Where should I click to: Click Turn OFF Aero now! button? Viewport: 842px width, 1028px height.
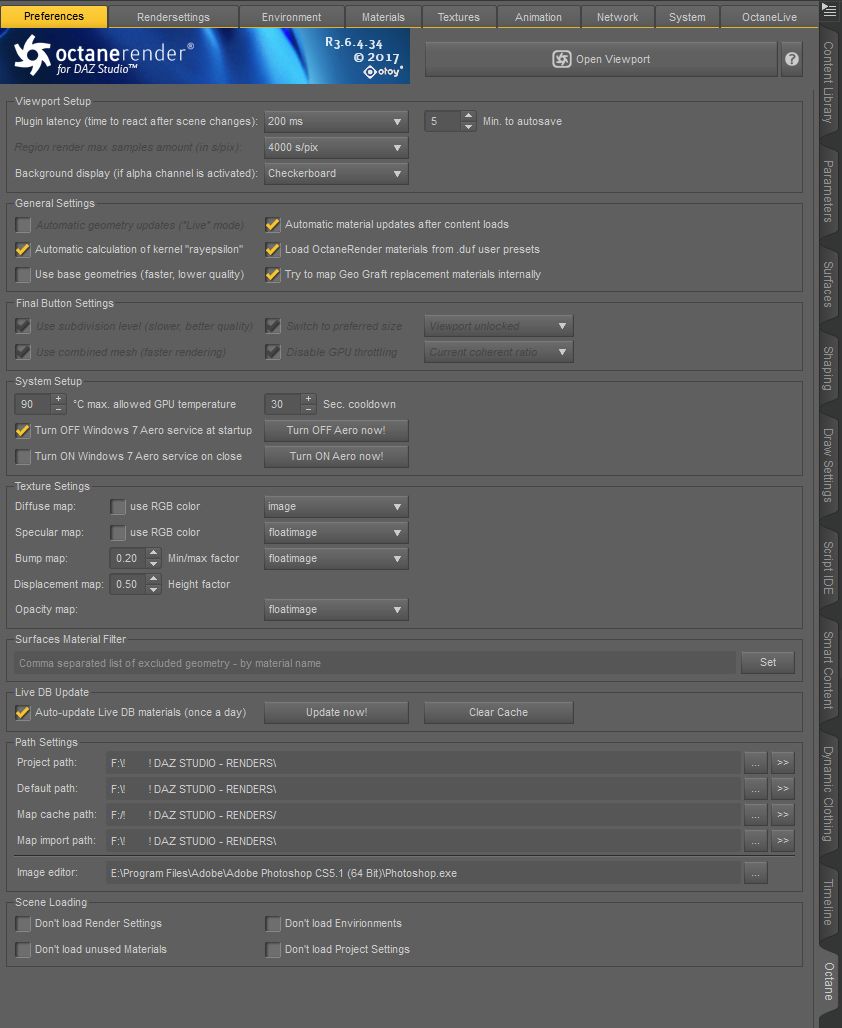[336, 431]
